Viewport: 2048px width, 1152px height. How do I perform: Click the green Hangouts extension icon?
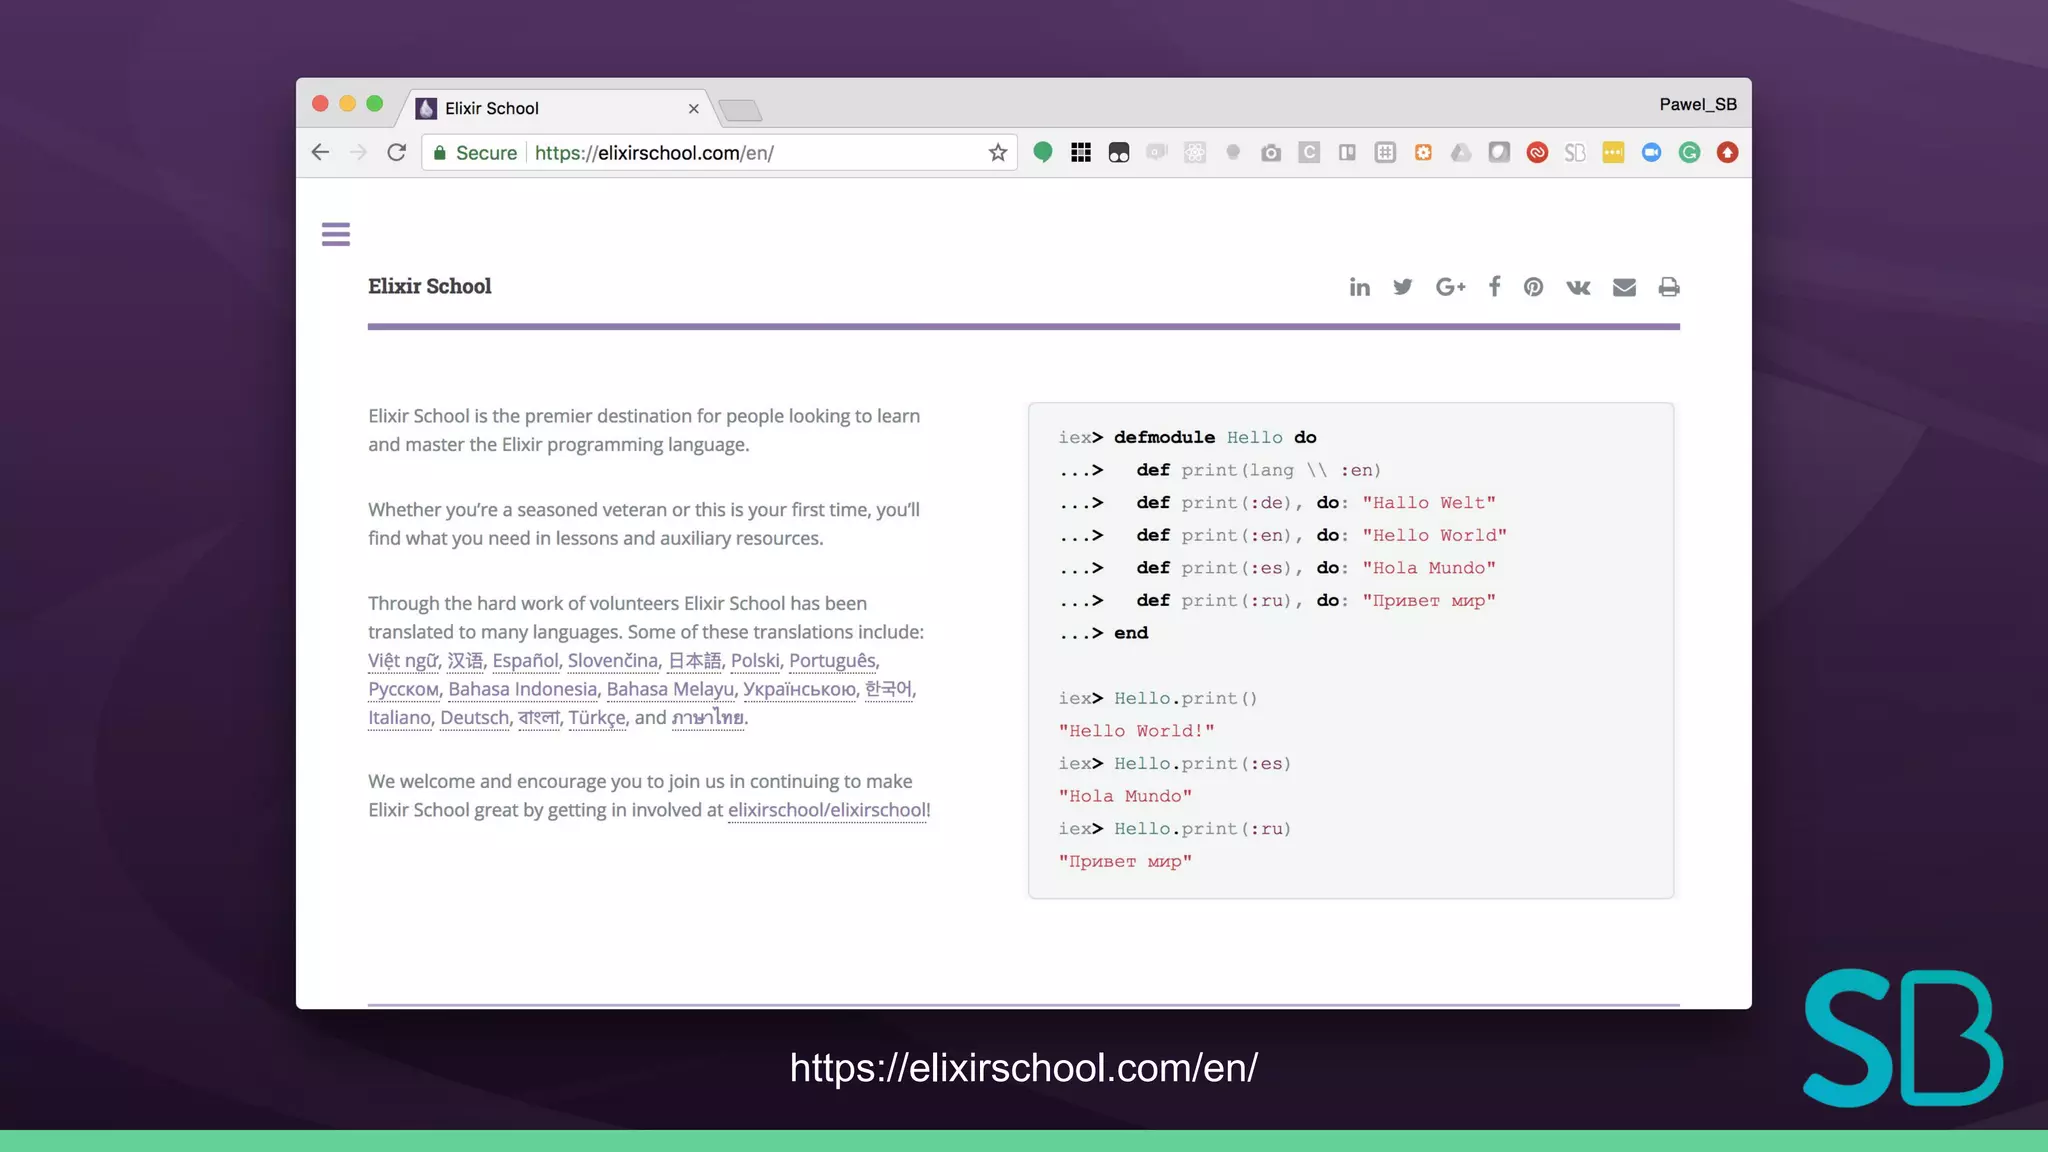[1043, 152]
